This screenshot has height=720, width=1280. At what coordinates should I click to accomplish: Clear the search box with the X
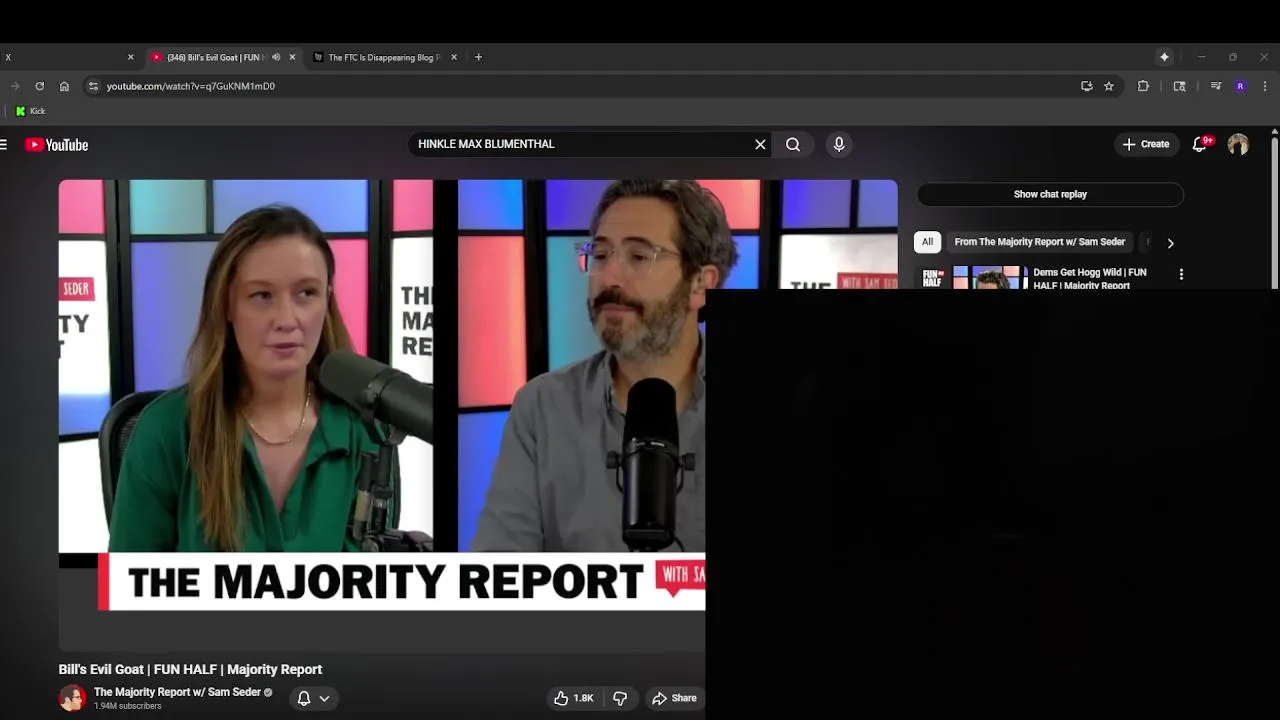point(760,144)
